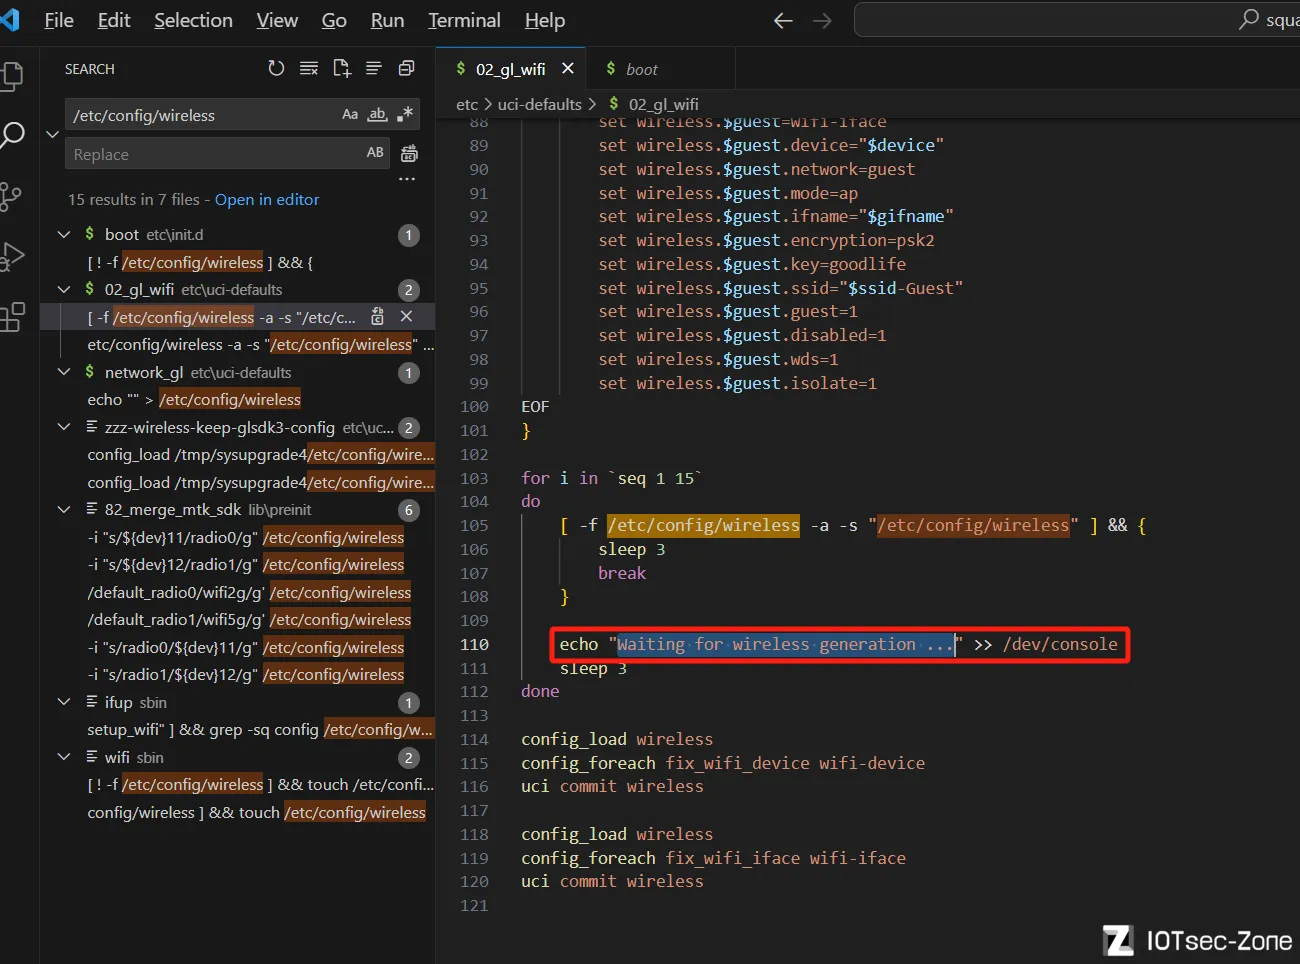1300x964 pixels.
Task: Collapse zzz-wireless-keep-glsdk3-config results group
Action: [64, 427]
